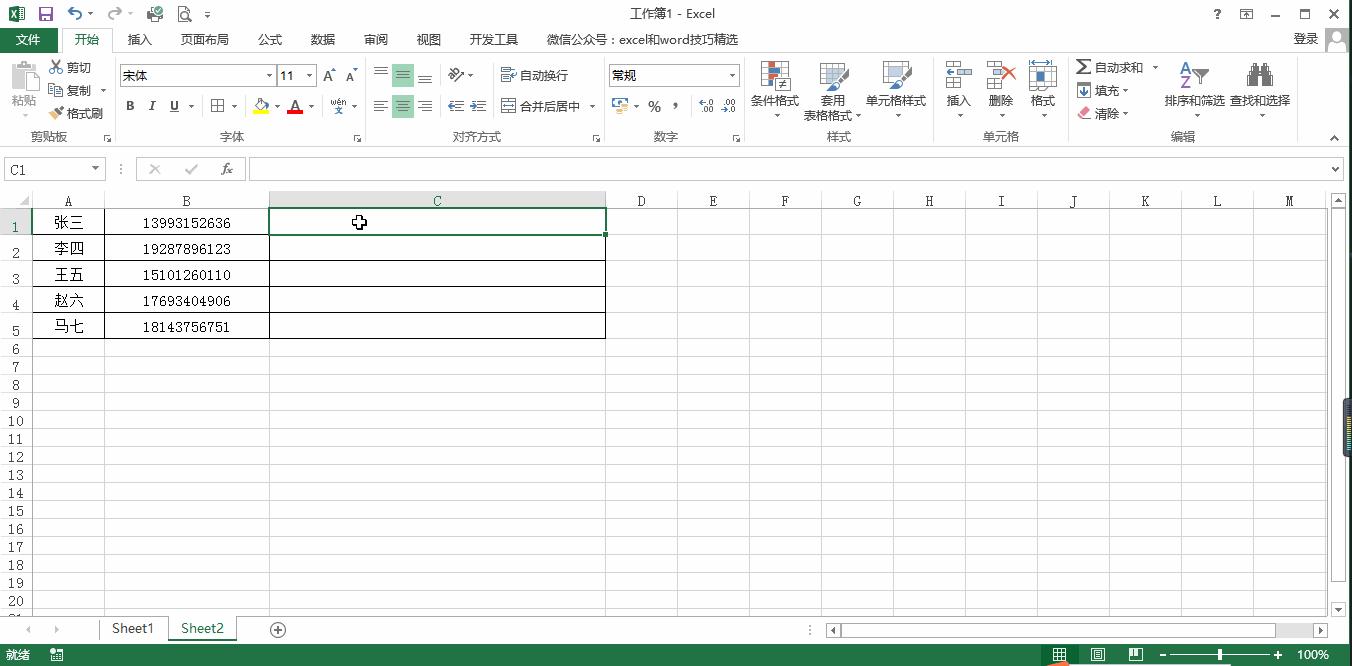Apply the percent number format
The width and height of the screenshot is (1352, 666).
pyautogui.click(x=656, y=106)
